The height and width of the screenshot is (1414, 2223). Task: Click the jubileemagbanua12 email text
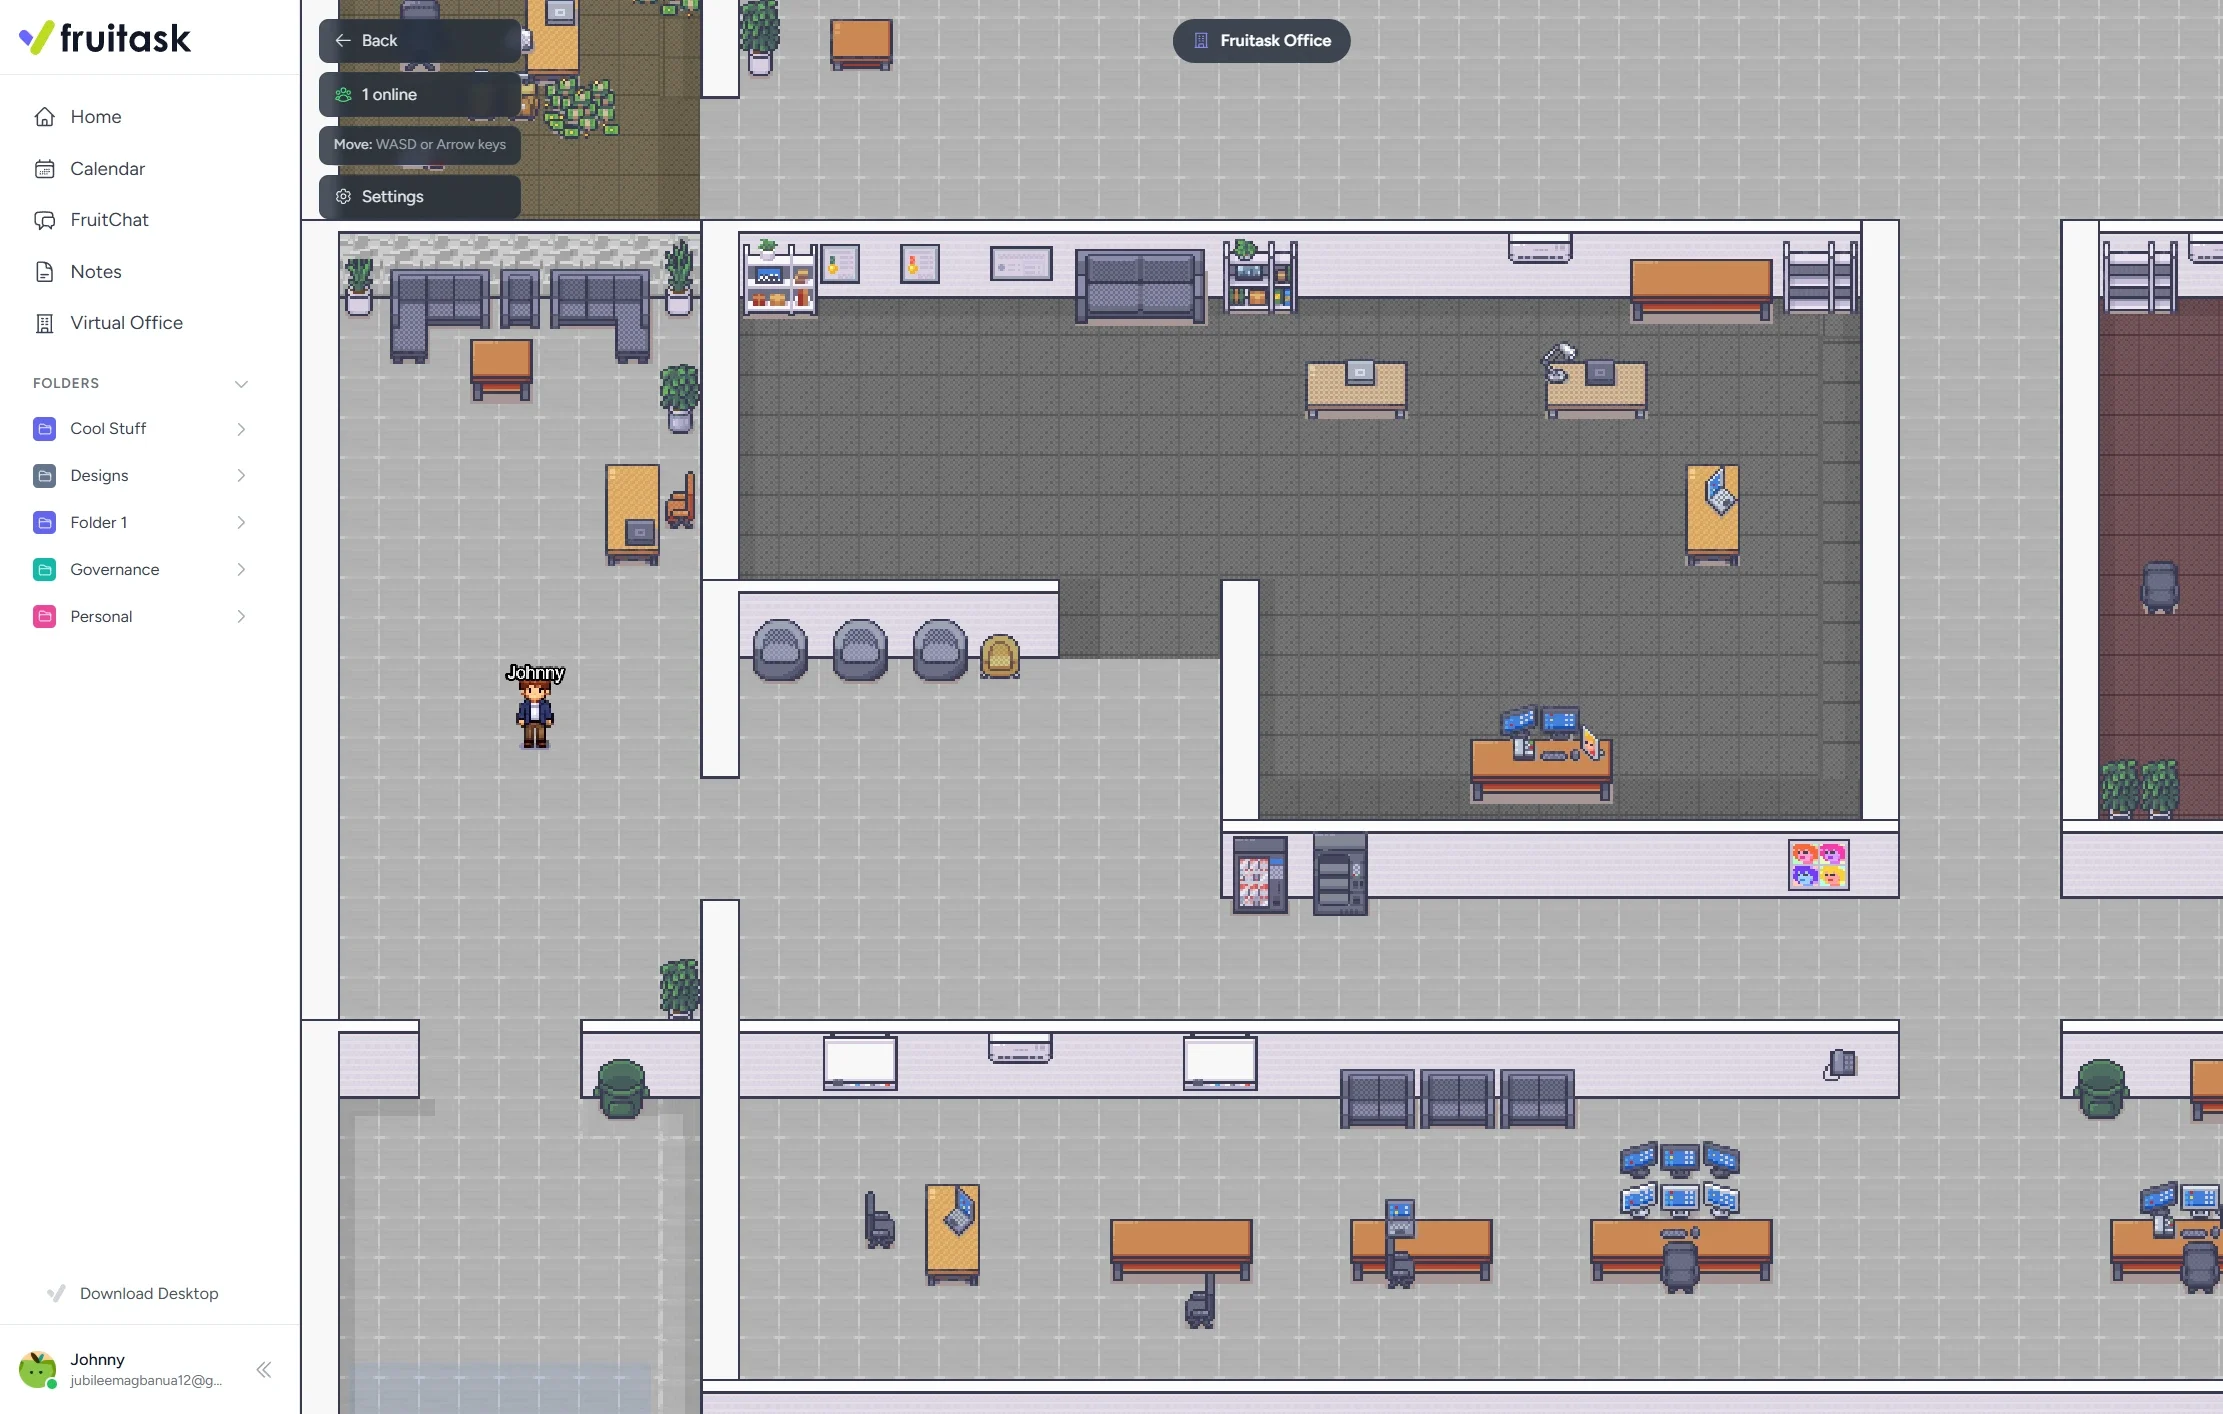[146, 1381]
